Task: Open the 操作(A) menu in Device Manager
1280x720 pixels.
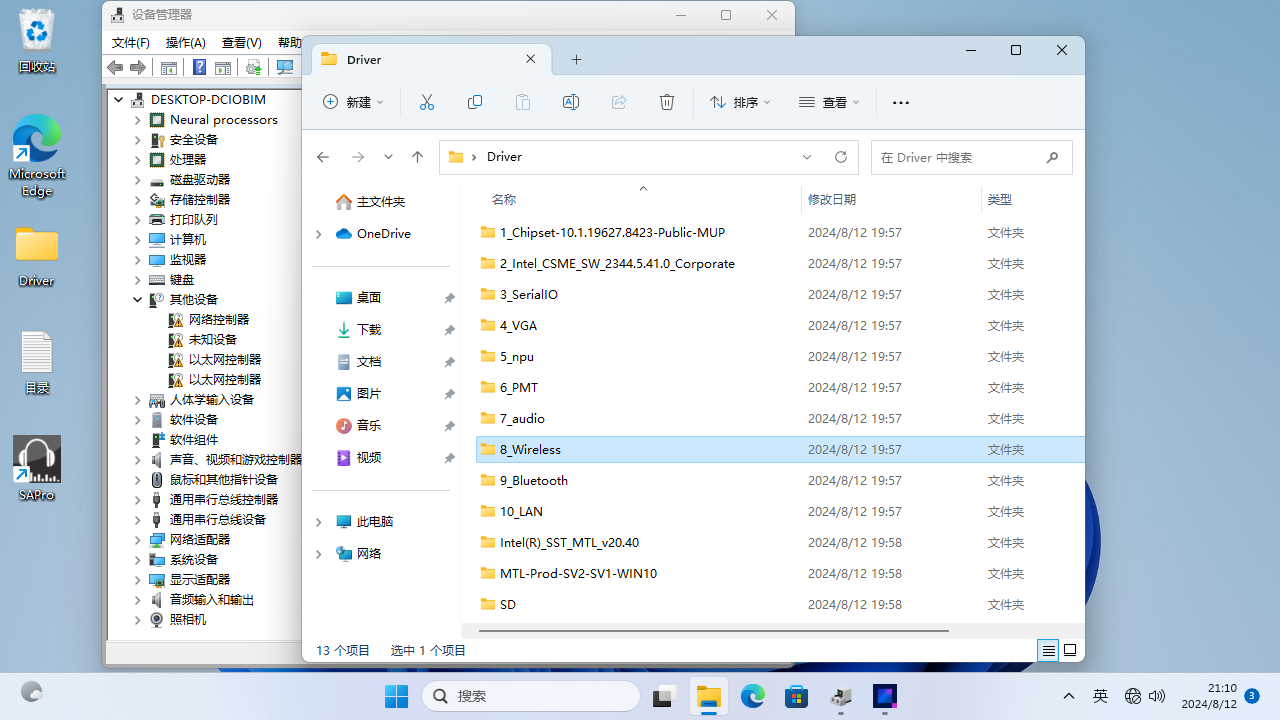Action: (185, 43)
